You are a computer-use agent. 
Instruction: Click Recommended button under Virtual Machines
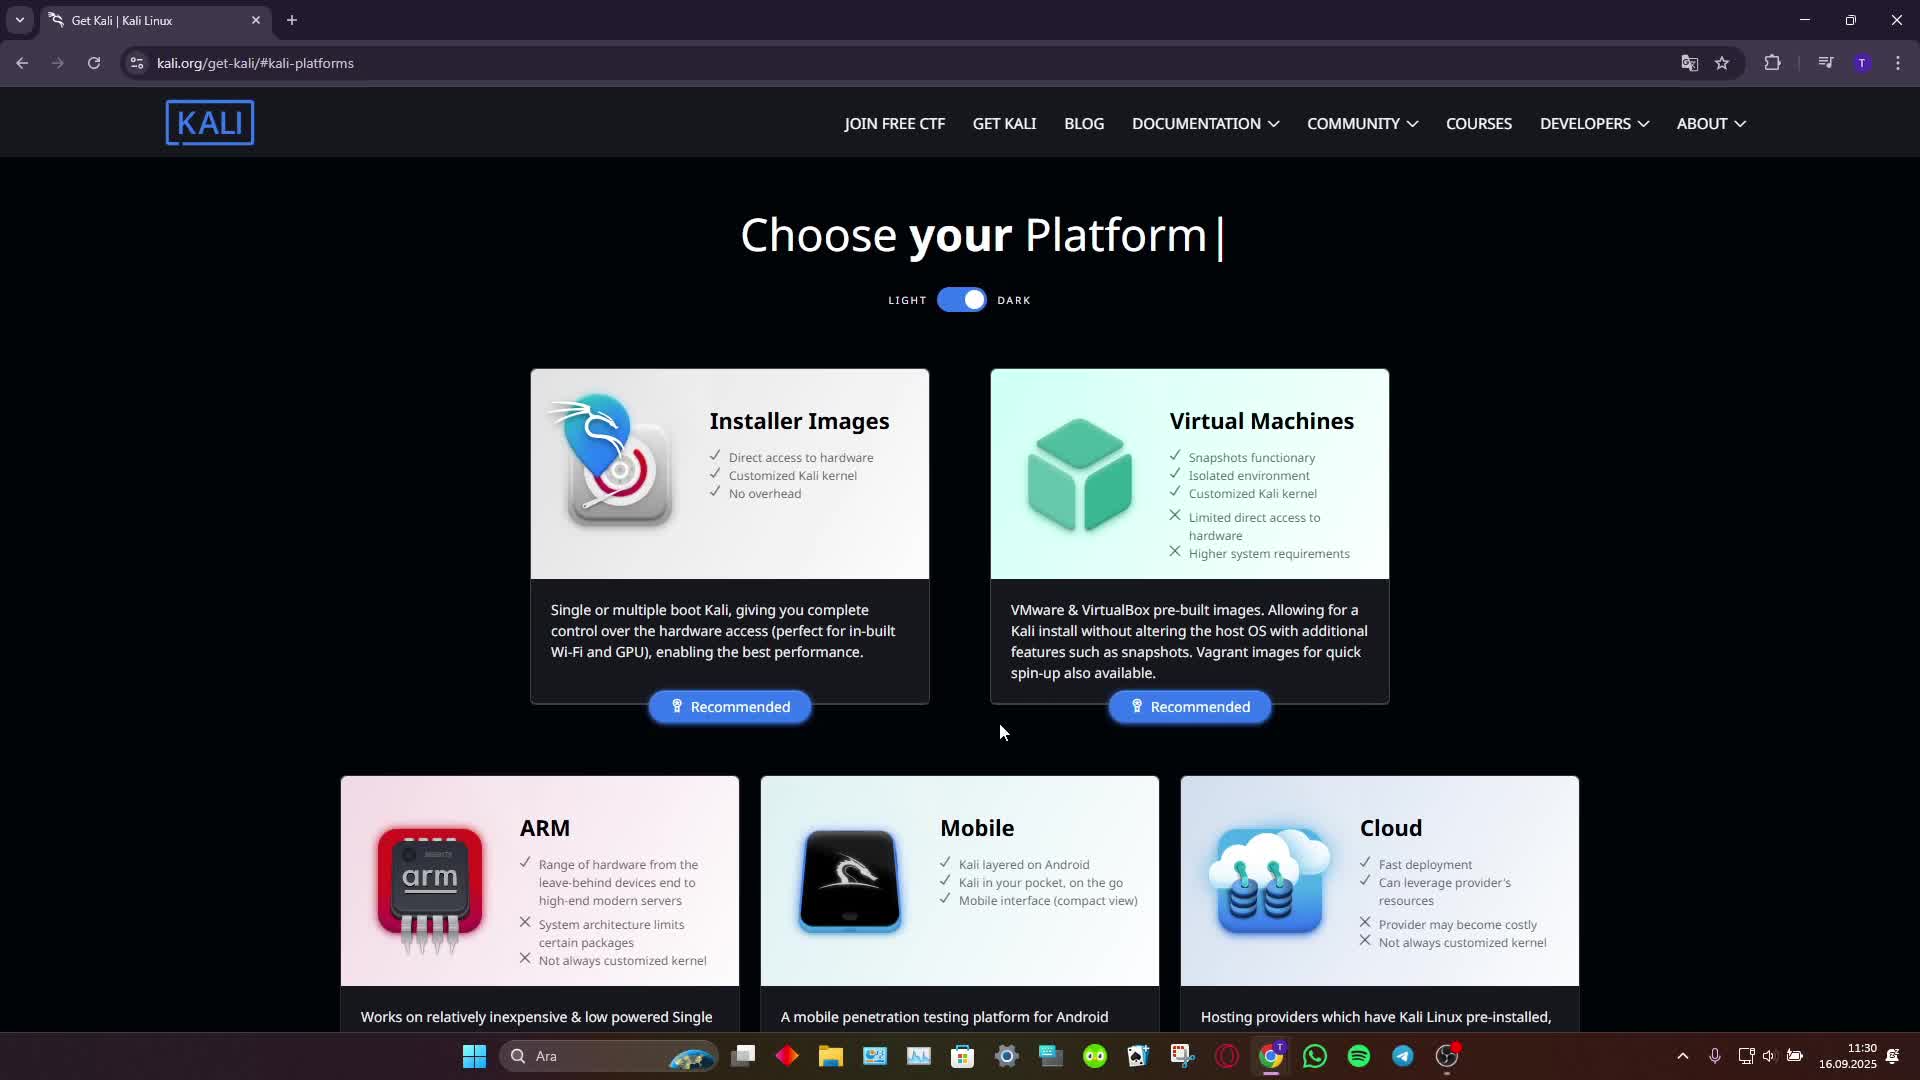[x=1189, y=707]
